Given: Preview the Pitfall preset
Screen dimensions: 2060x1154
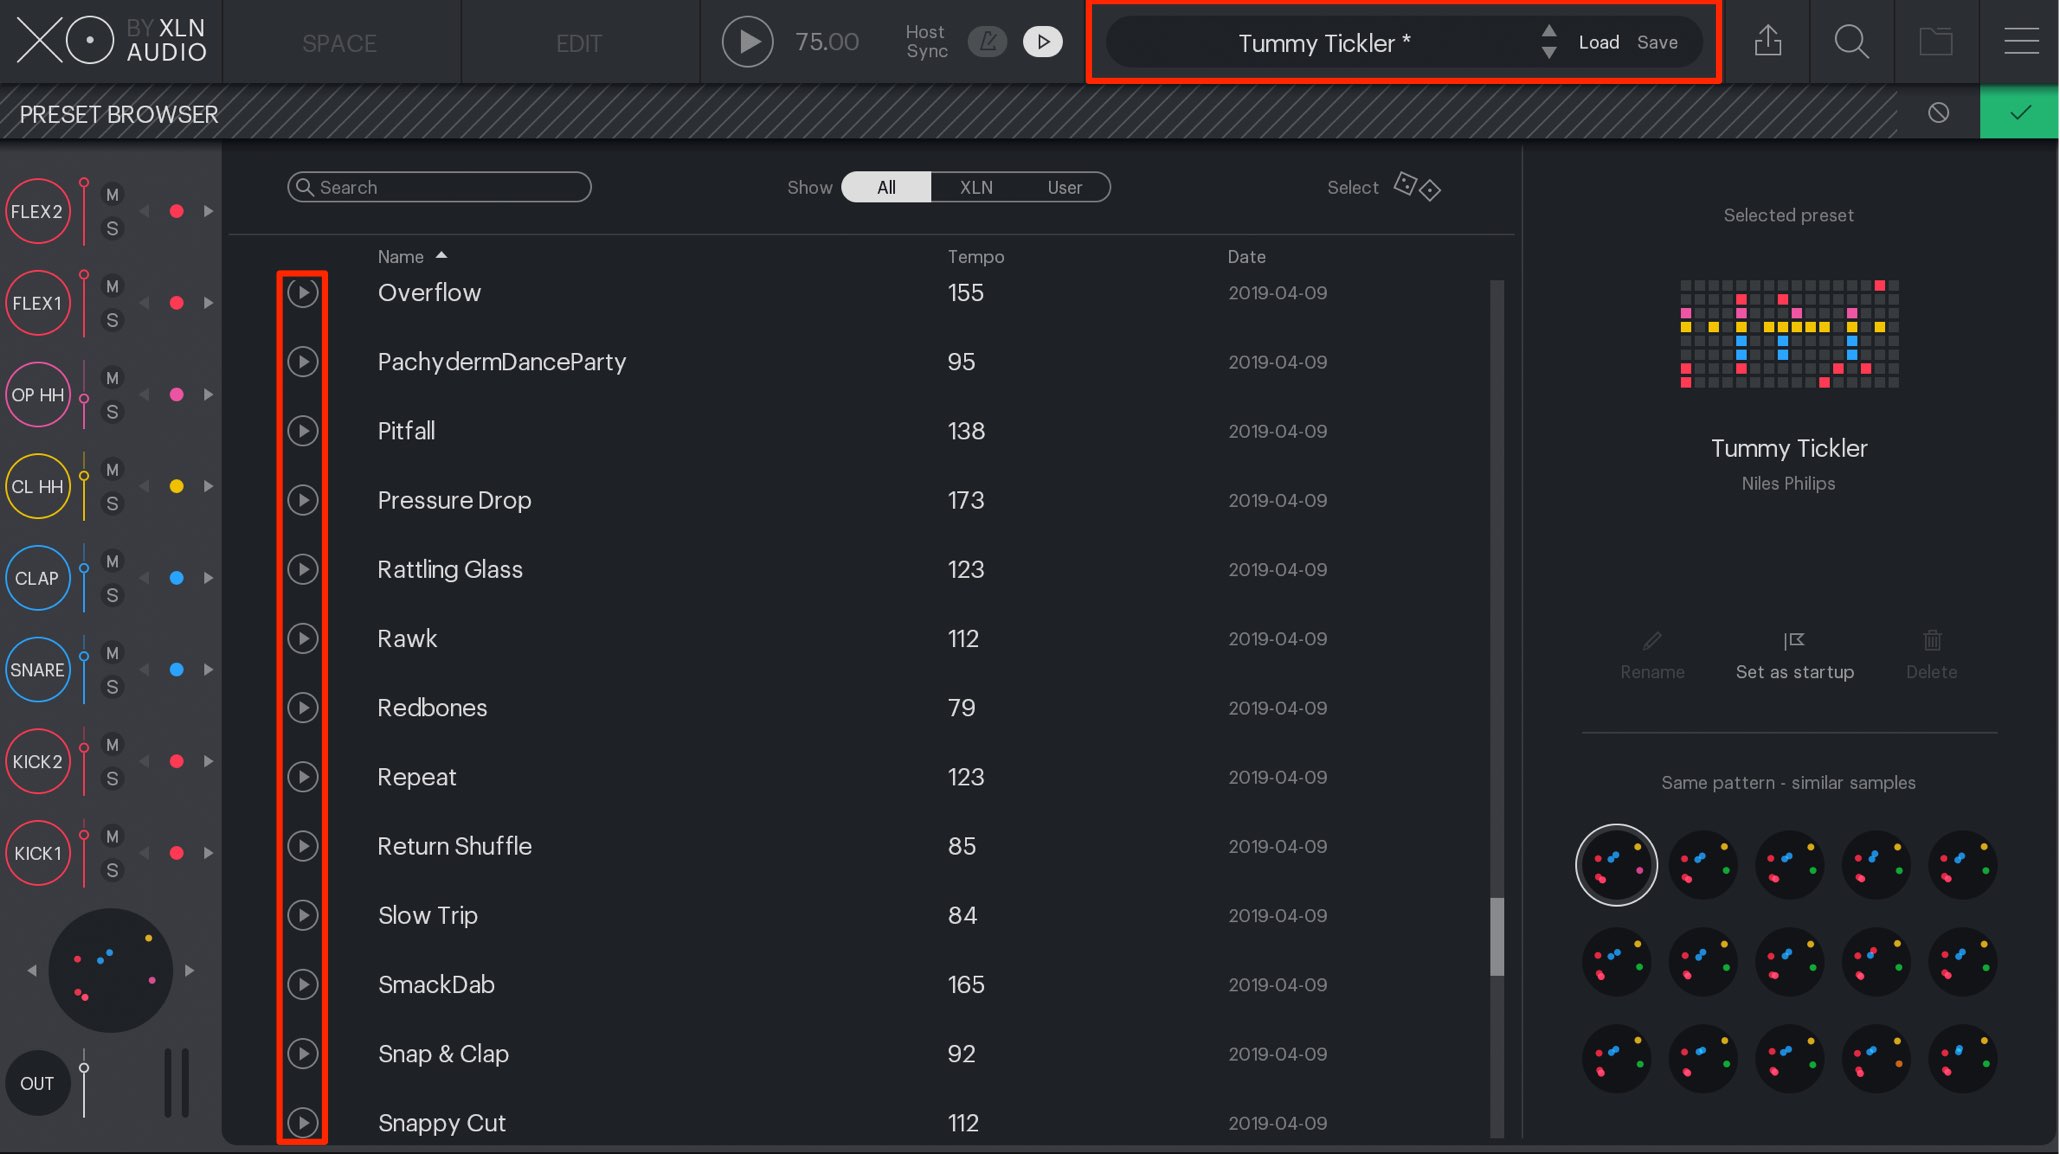Looking at the screenshot, I should point(302,431).
